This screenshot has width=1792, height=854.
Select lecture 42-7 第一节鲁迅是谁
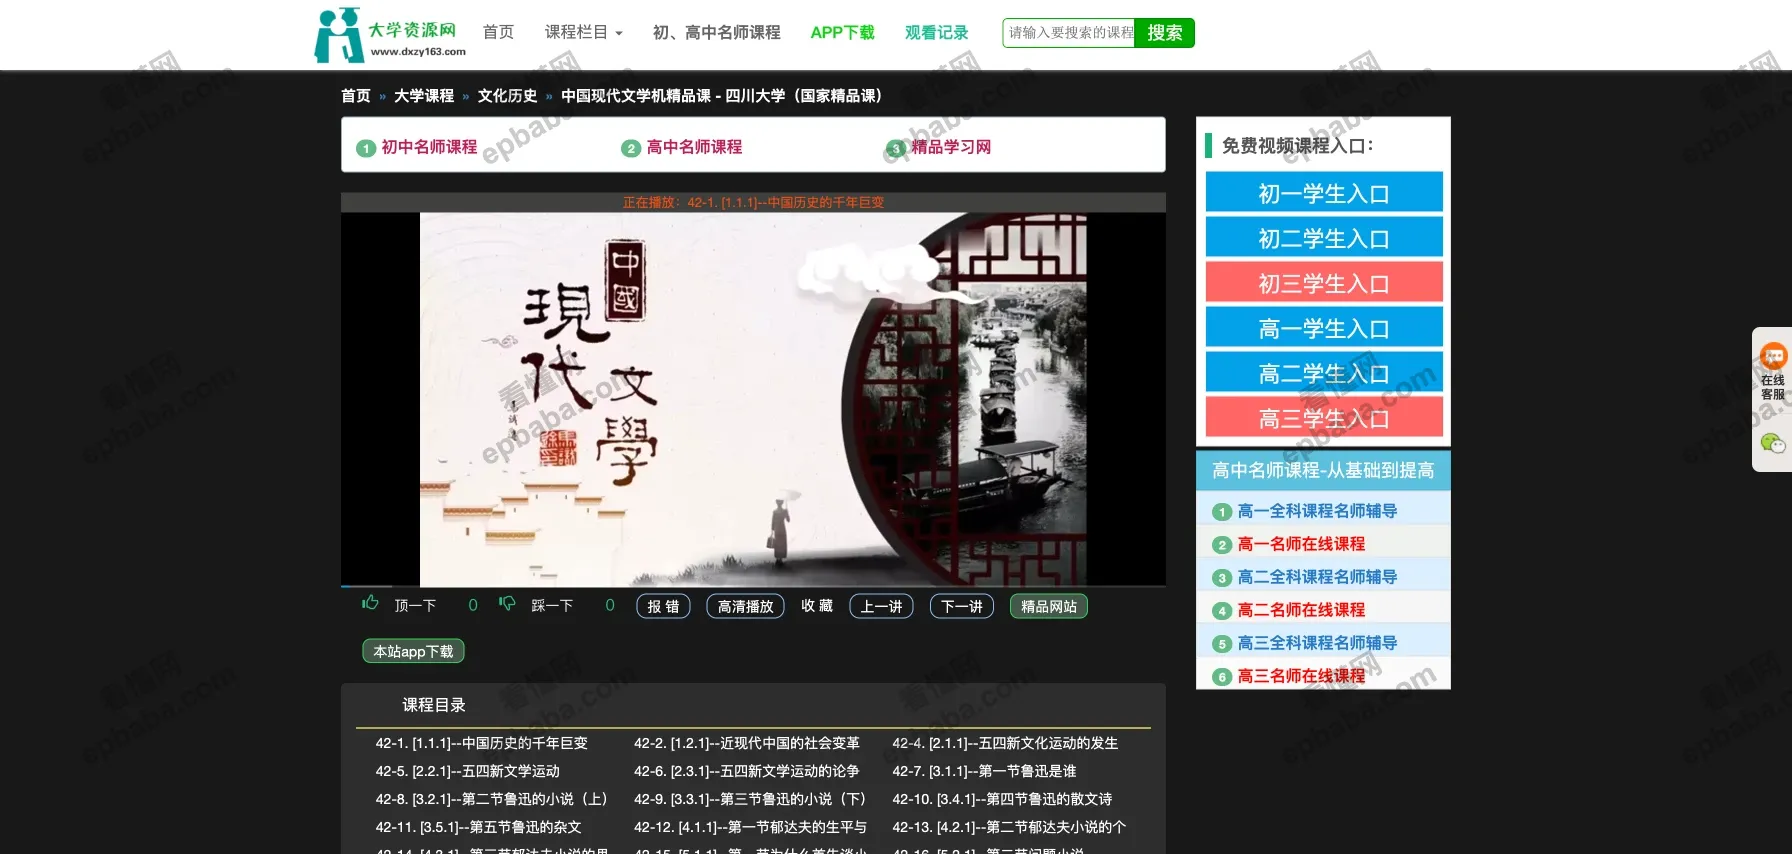pos(984,771)
